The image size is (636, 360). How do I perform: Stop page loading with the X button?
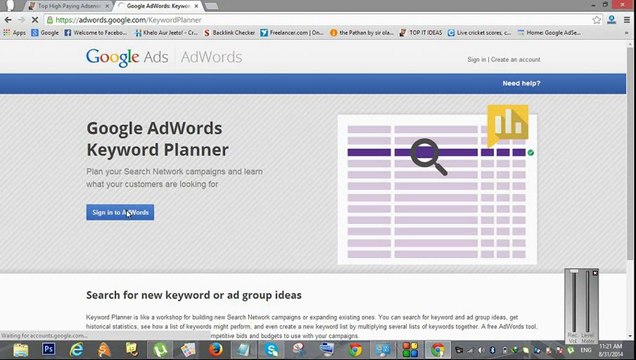coord(35,19)
